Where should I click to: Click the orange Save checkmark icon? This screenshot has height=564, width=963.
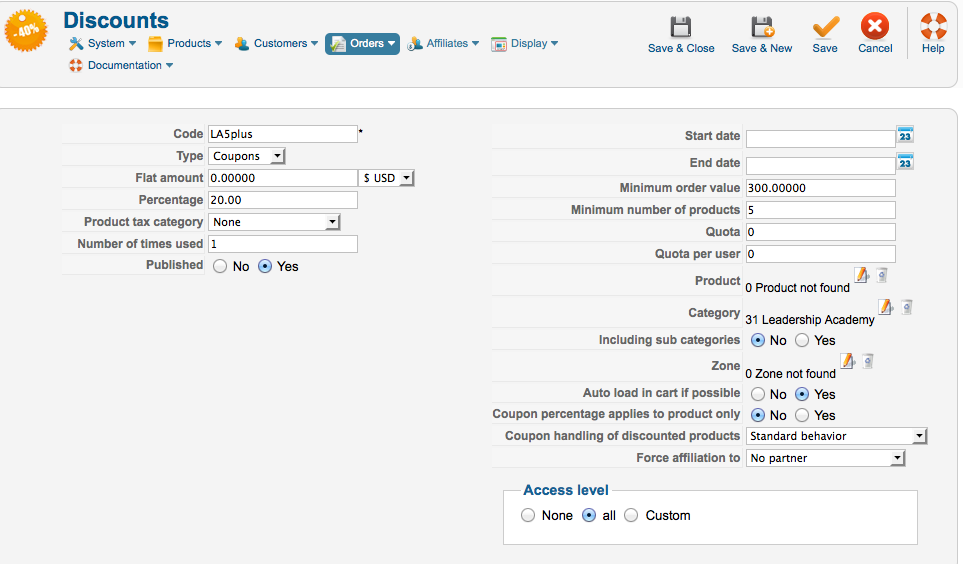825,27
